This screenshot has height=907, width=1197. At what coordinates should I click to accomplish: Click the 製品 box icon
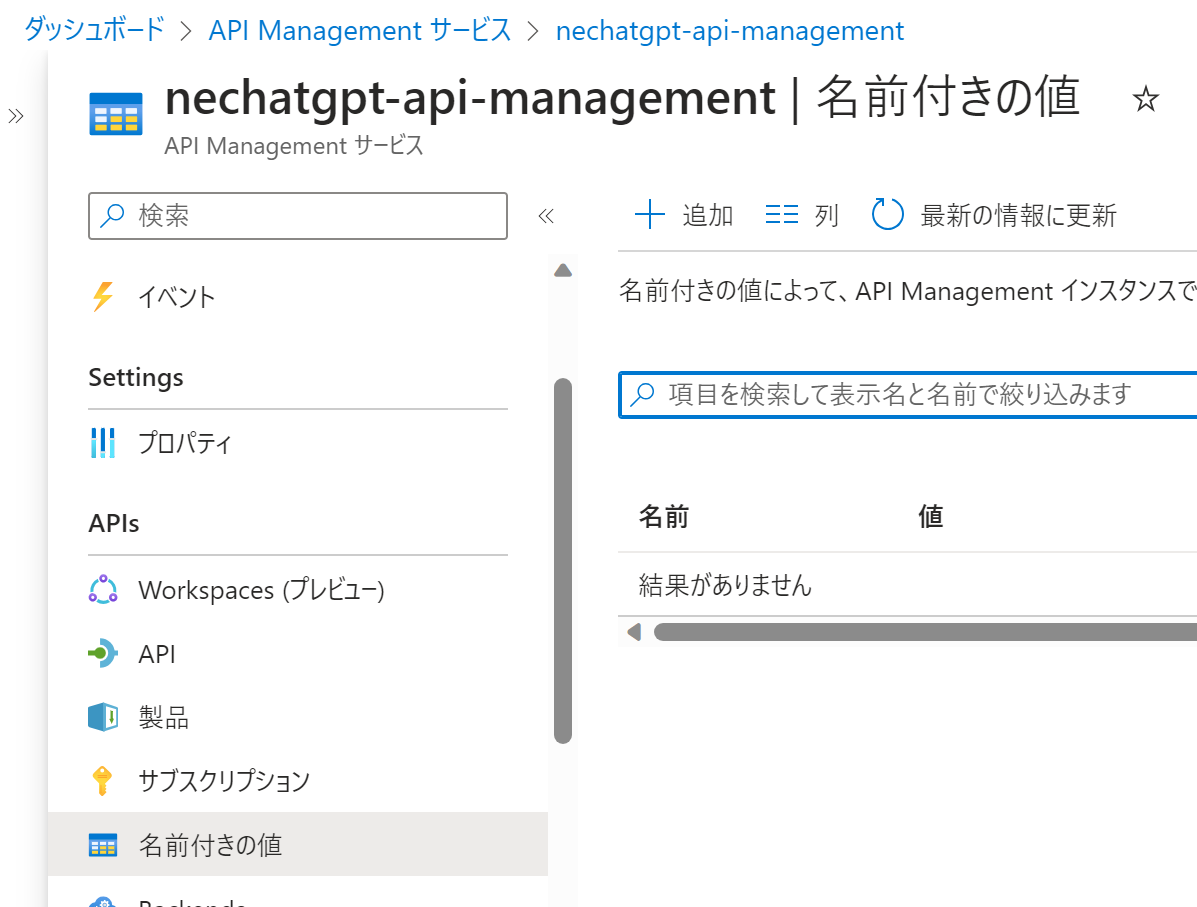click(102, 717)
